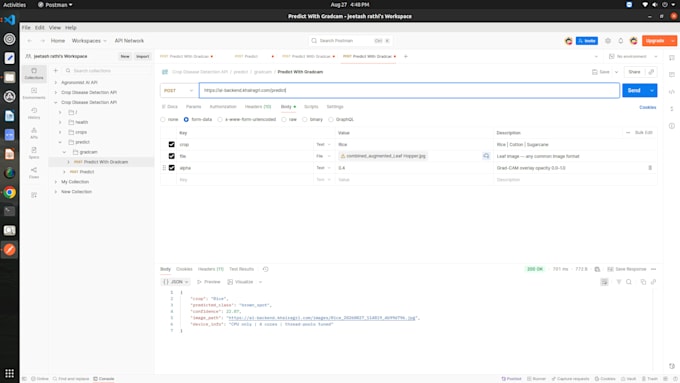
Task: Open the Edit menu
Action: [39, 27]
